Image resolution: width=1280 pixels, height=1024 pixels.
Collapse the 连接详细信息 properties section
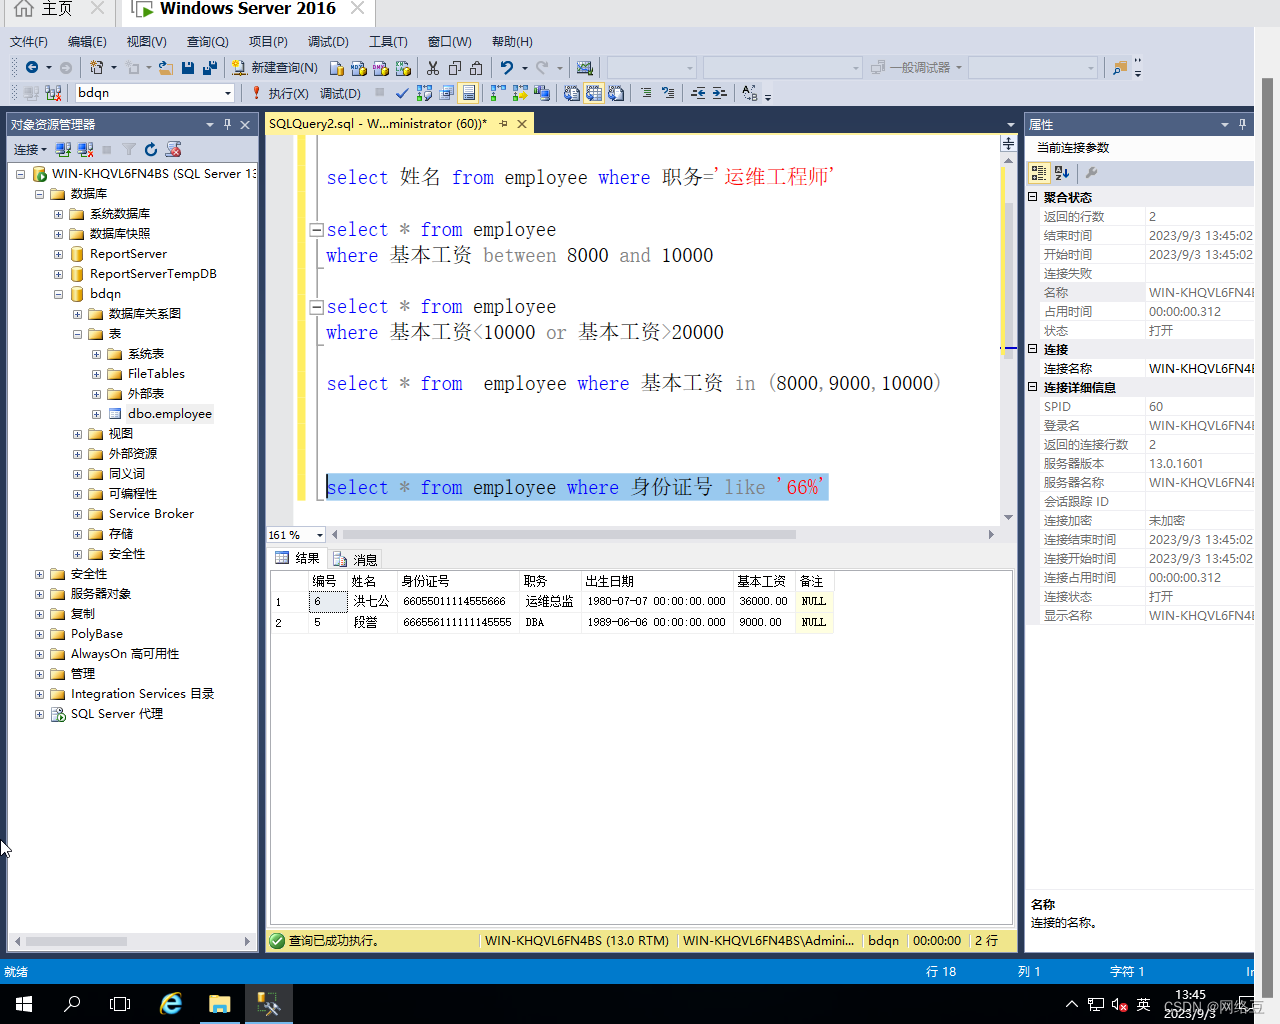pyautogui.click(x=1033, y=387)
